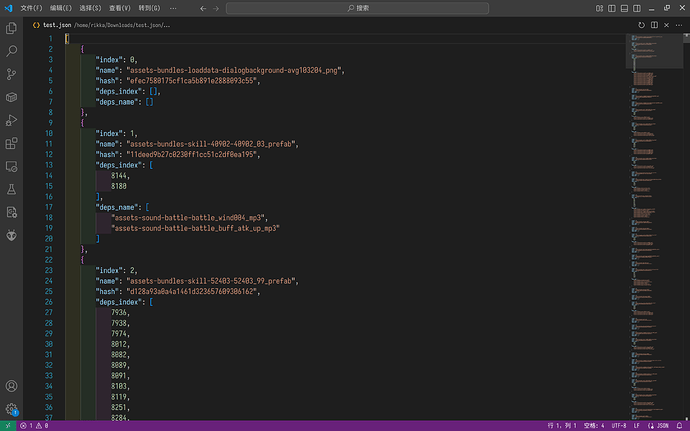
Task: Change encoding via UTF-8
Action: click(x=619, y=426)
